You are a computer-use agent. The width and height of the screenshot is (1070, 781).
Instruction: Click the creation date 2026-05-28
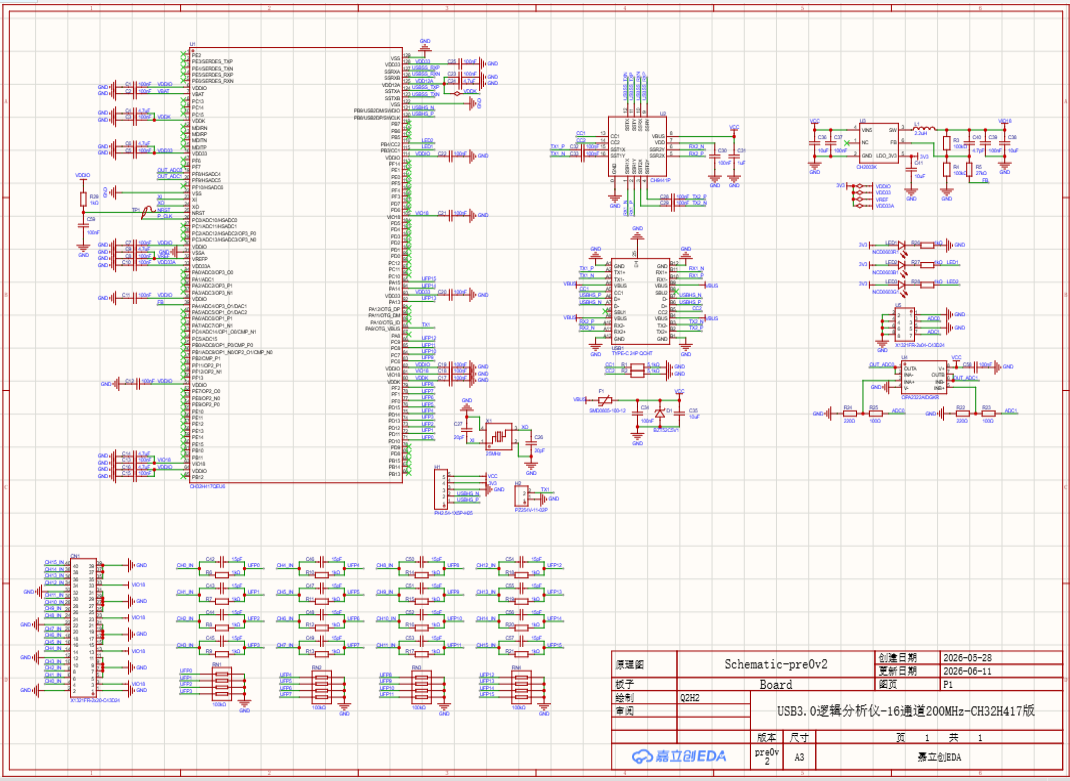(x=968, y=657)
